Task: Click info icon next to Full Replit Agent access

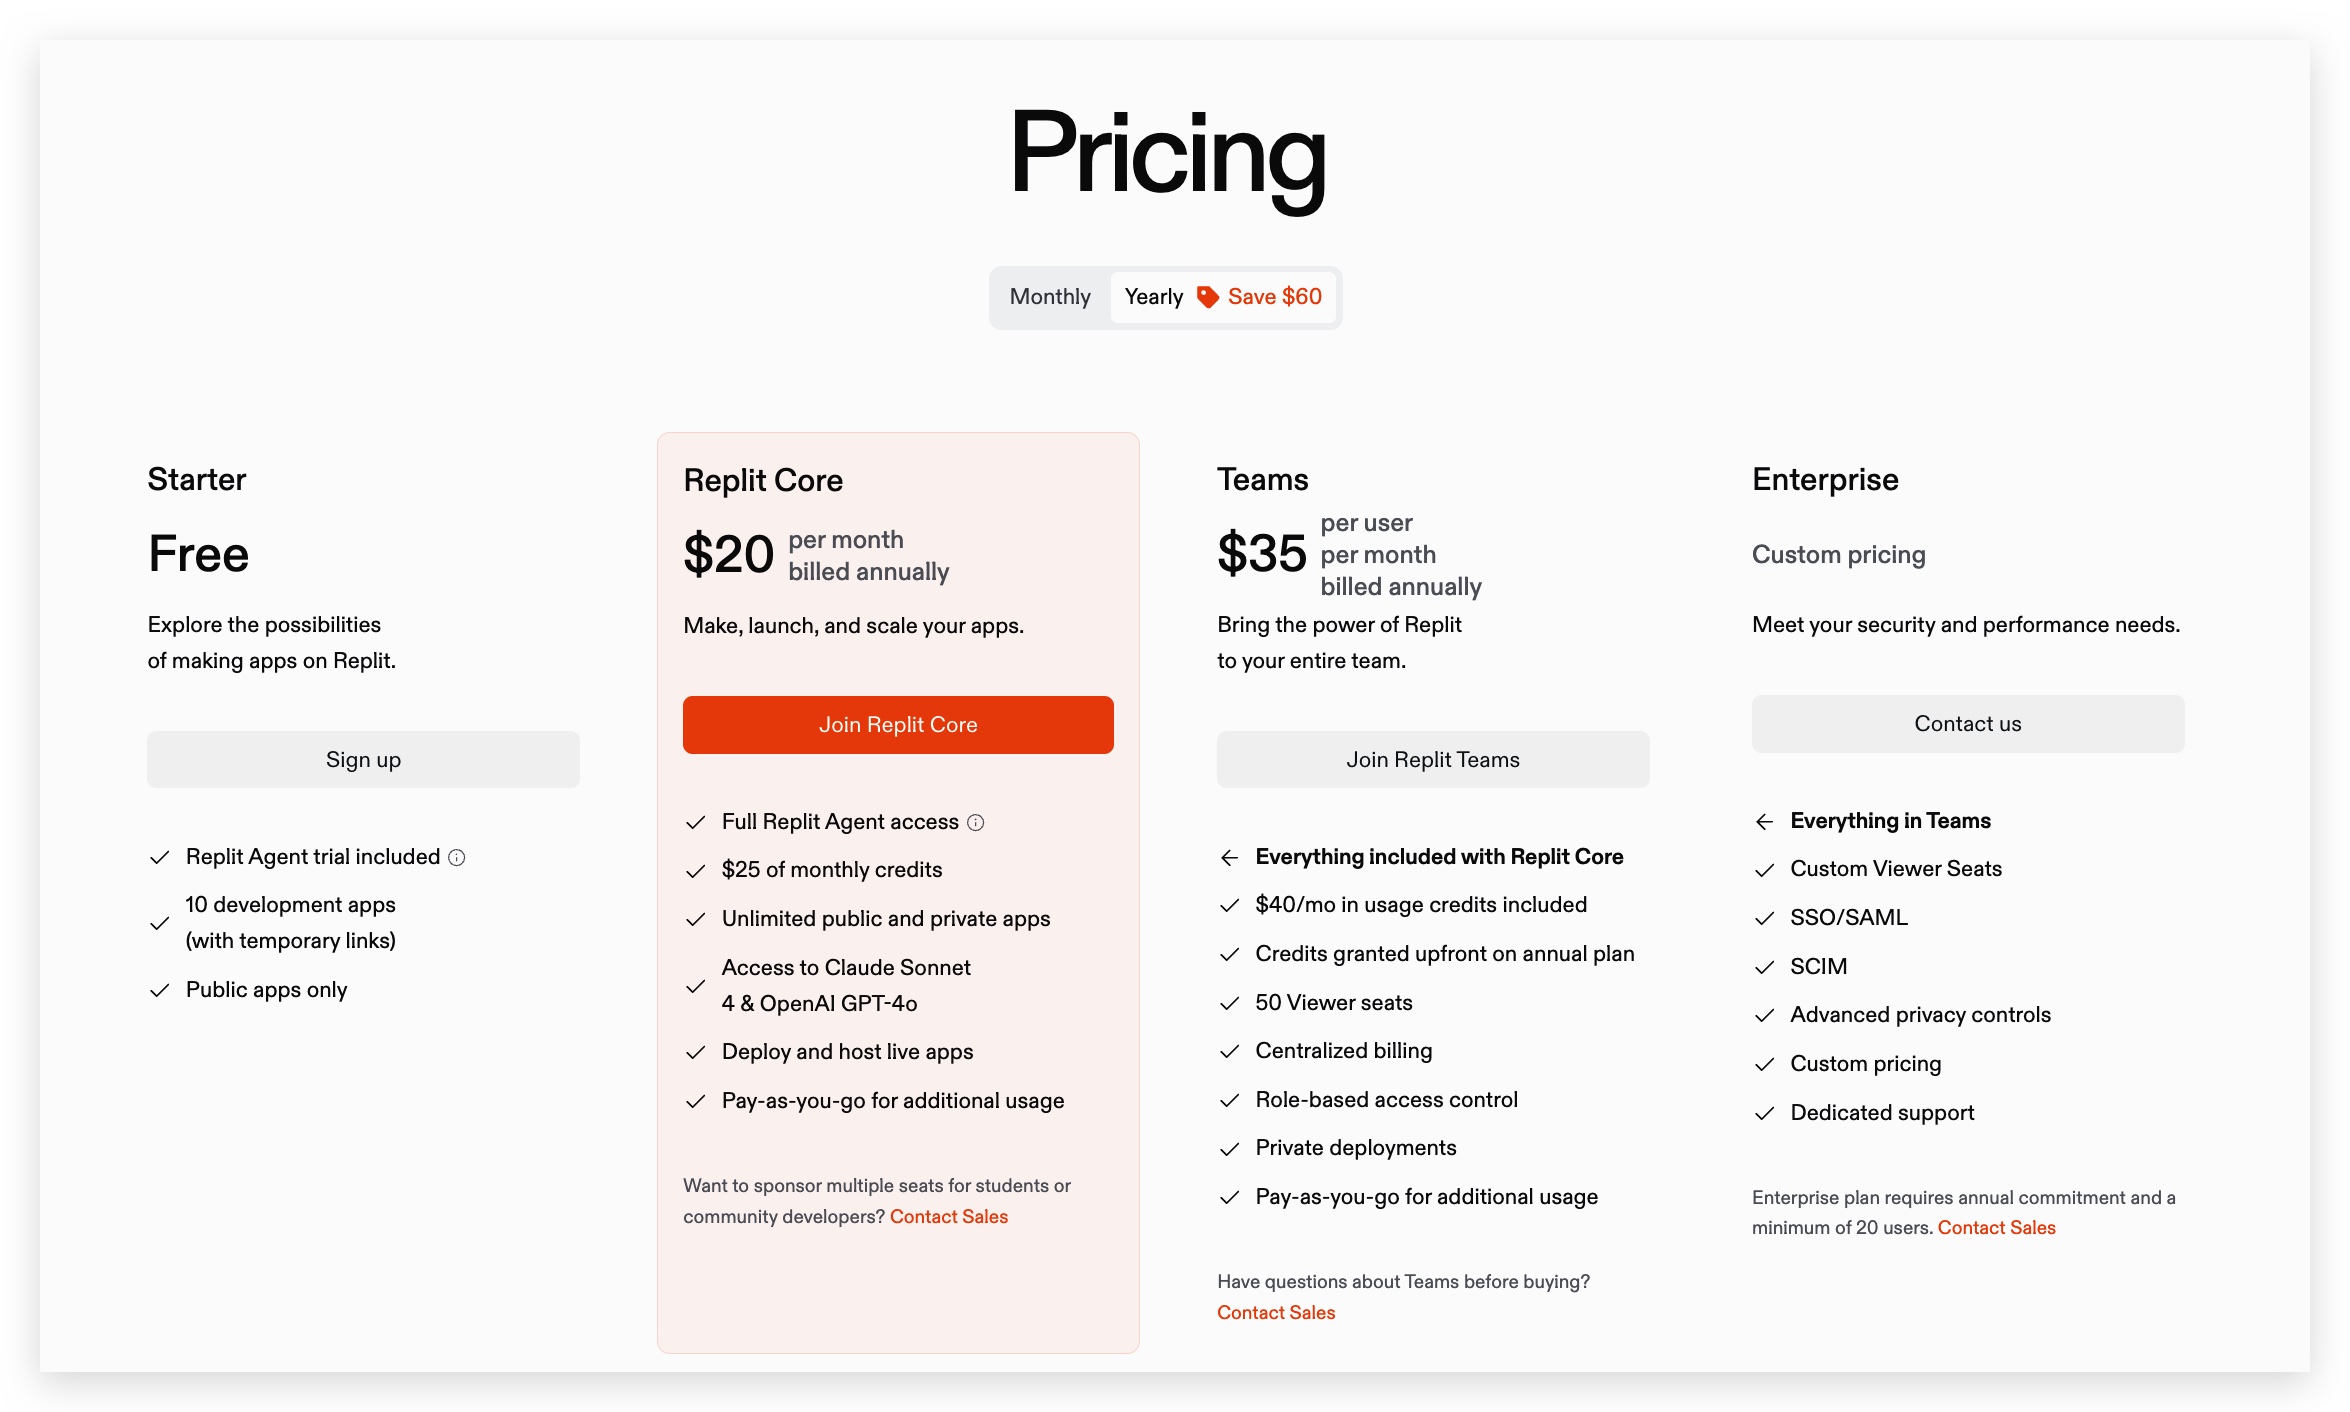Action: (976, 822)
